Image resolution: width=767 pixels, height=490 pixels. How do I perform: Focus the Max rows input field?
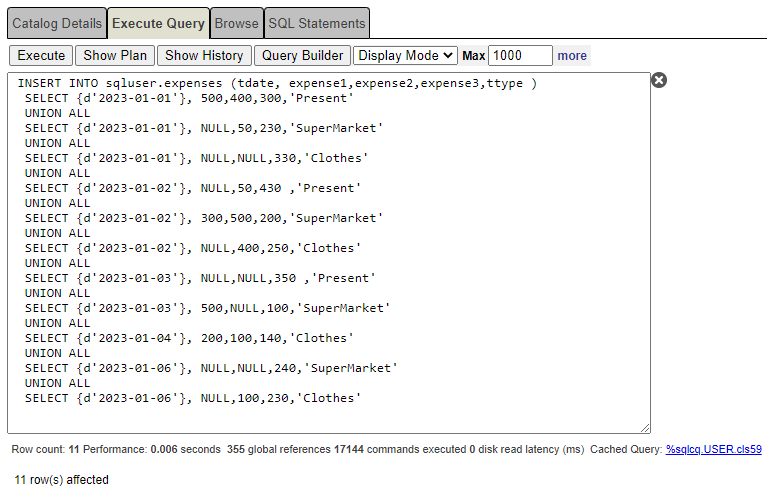520,56
